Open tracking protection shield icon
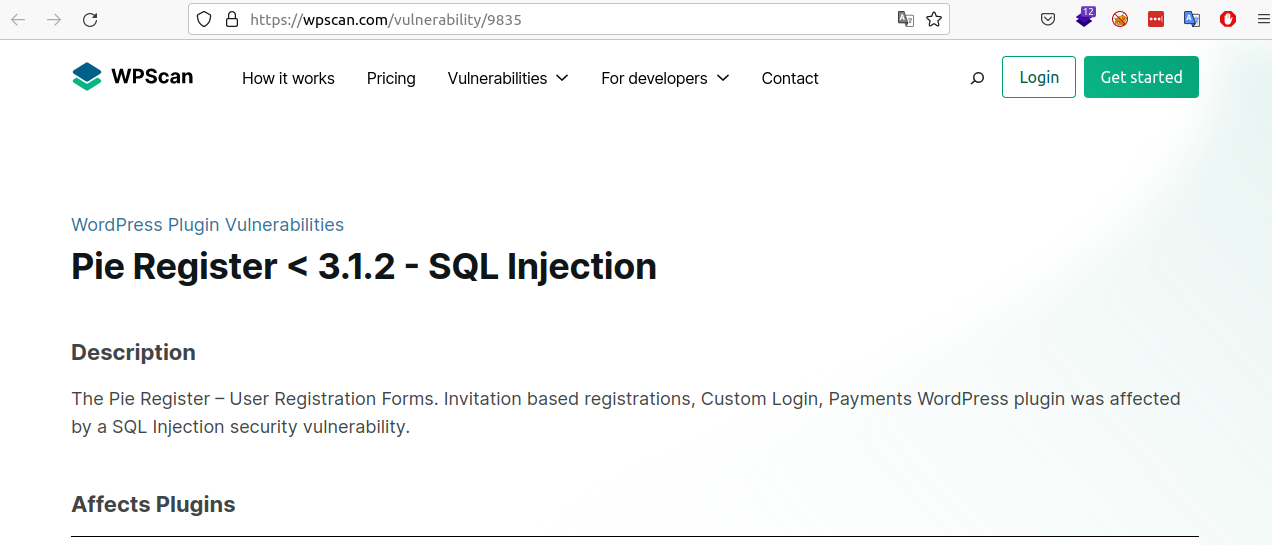 pyautogui.click(x=205, y=19)
